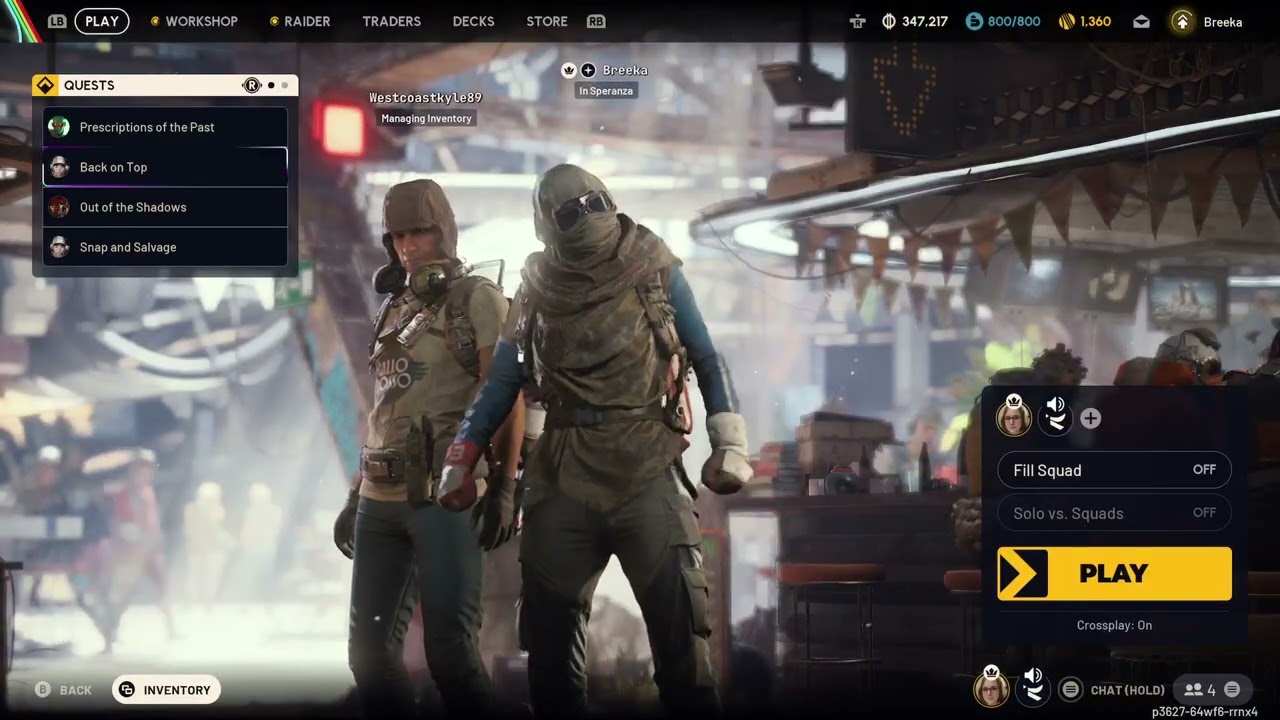Toggle Fill Squad on

[x=1114, y=470]
